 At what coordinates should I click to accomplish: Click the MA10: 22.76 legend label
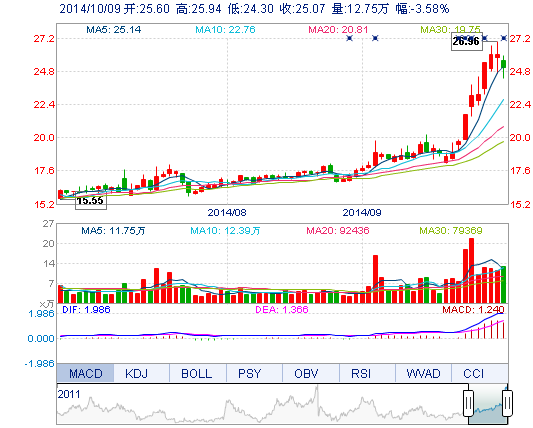click(x=225, y=30)
